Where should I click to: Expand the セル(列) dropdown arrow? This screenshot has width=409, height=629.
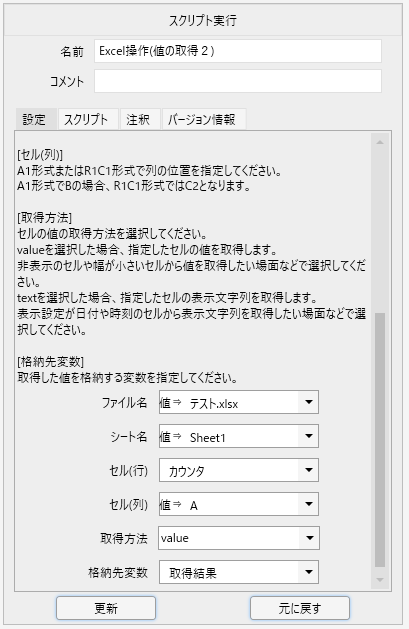tap(308, 504)
